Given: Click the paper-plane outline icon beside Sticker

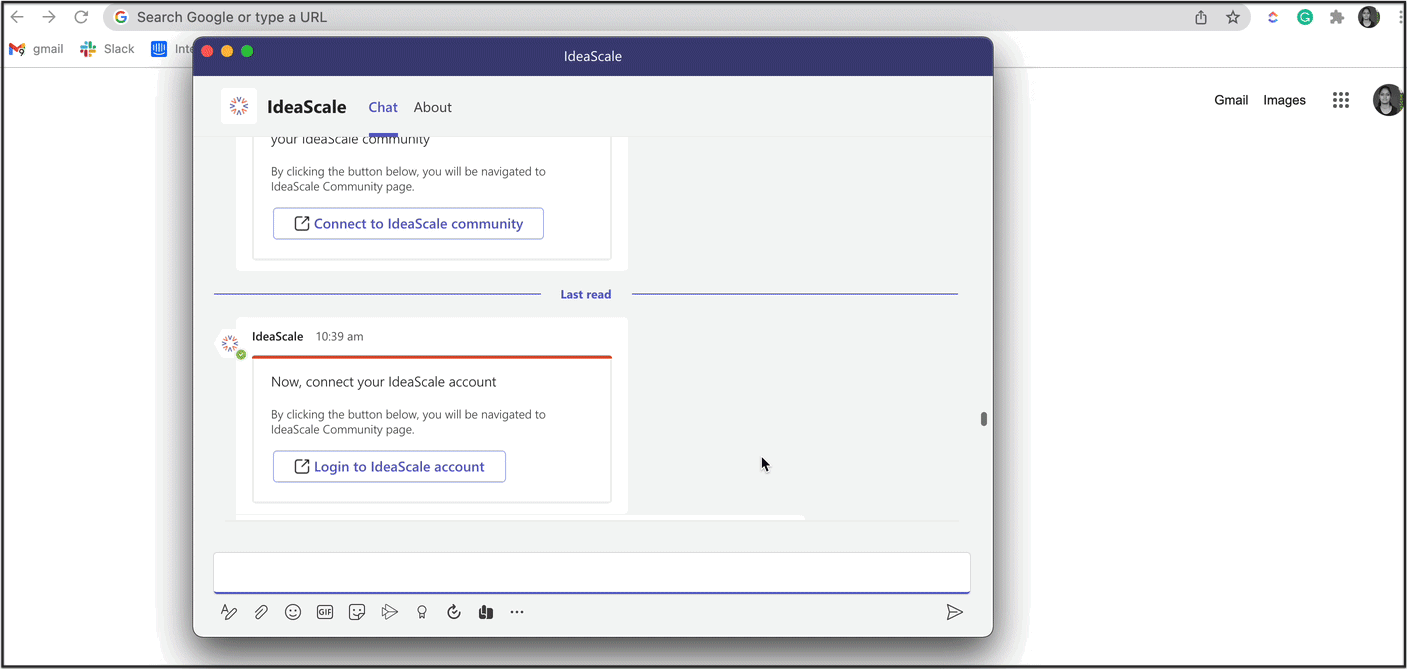Looking at the screenshot, I should click(390, 612).
